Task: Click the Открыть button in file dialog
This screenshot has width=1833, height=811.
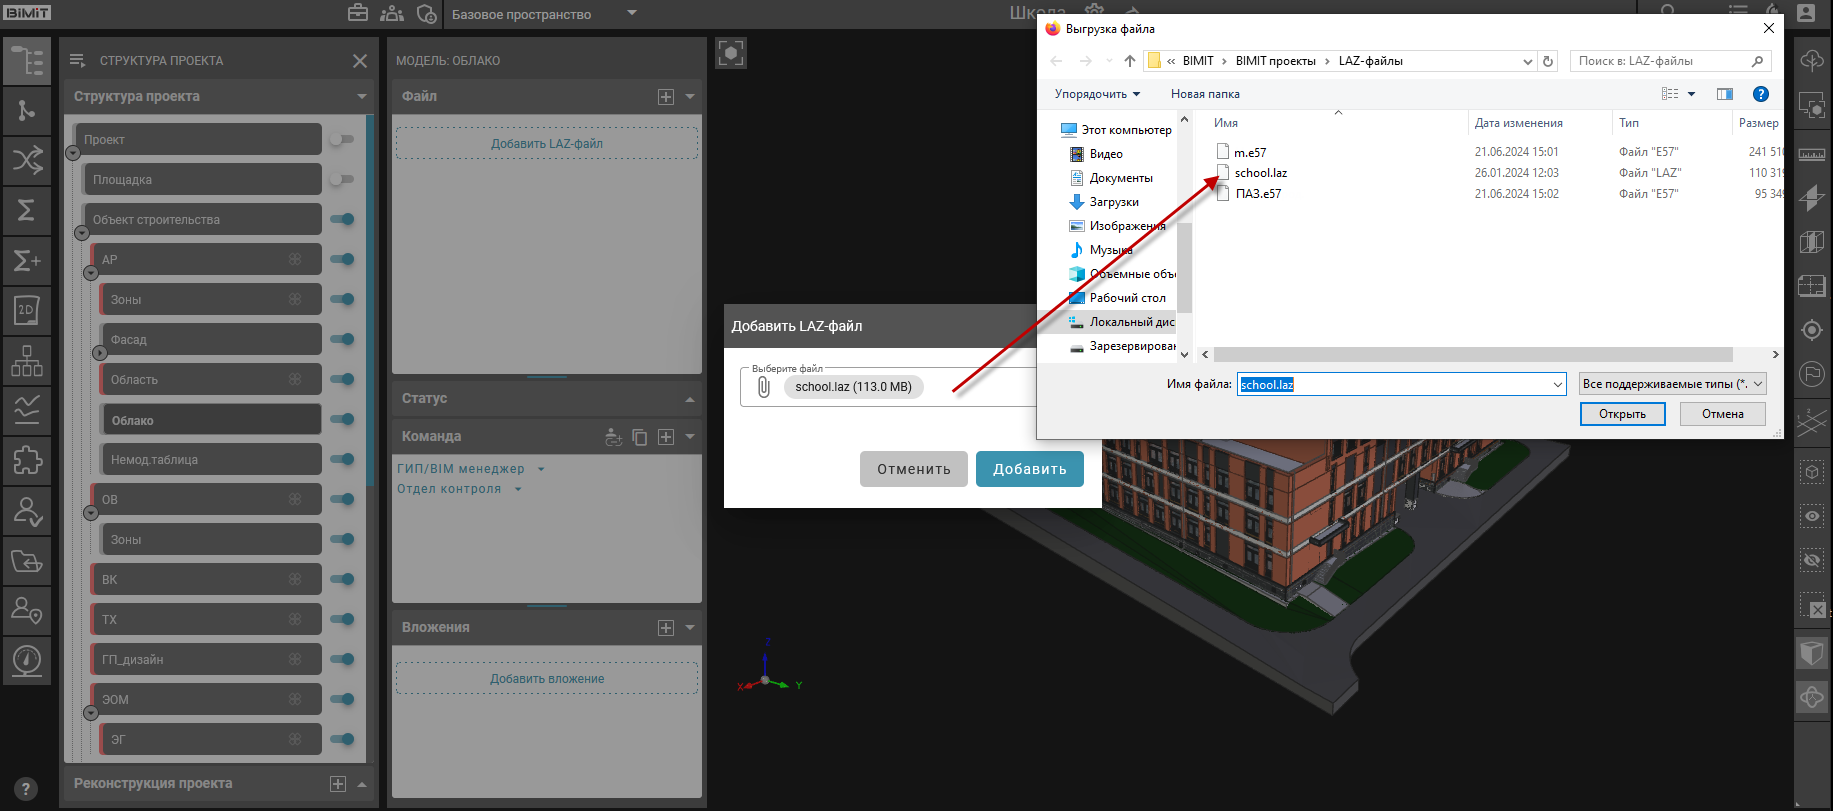Action: 1622,414
